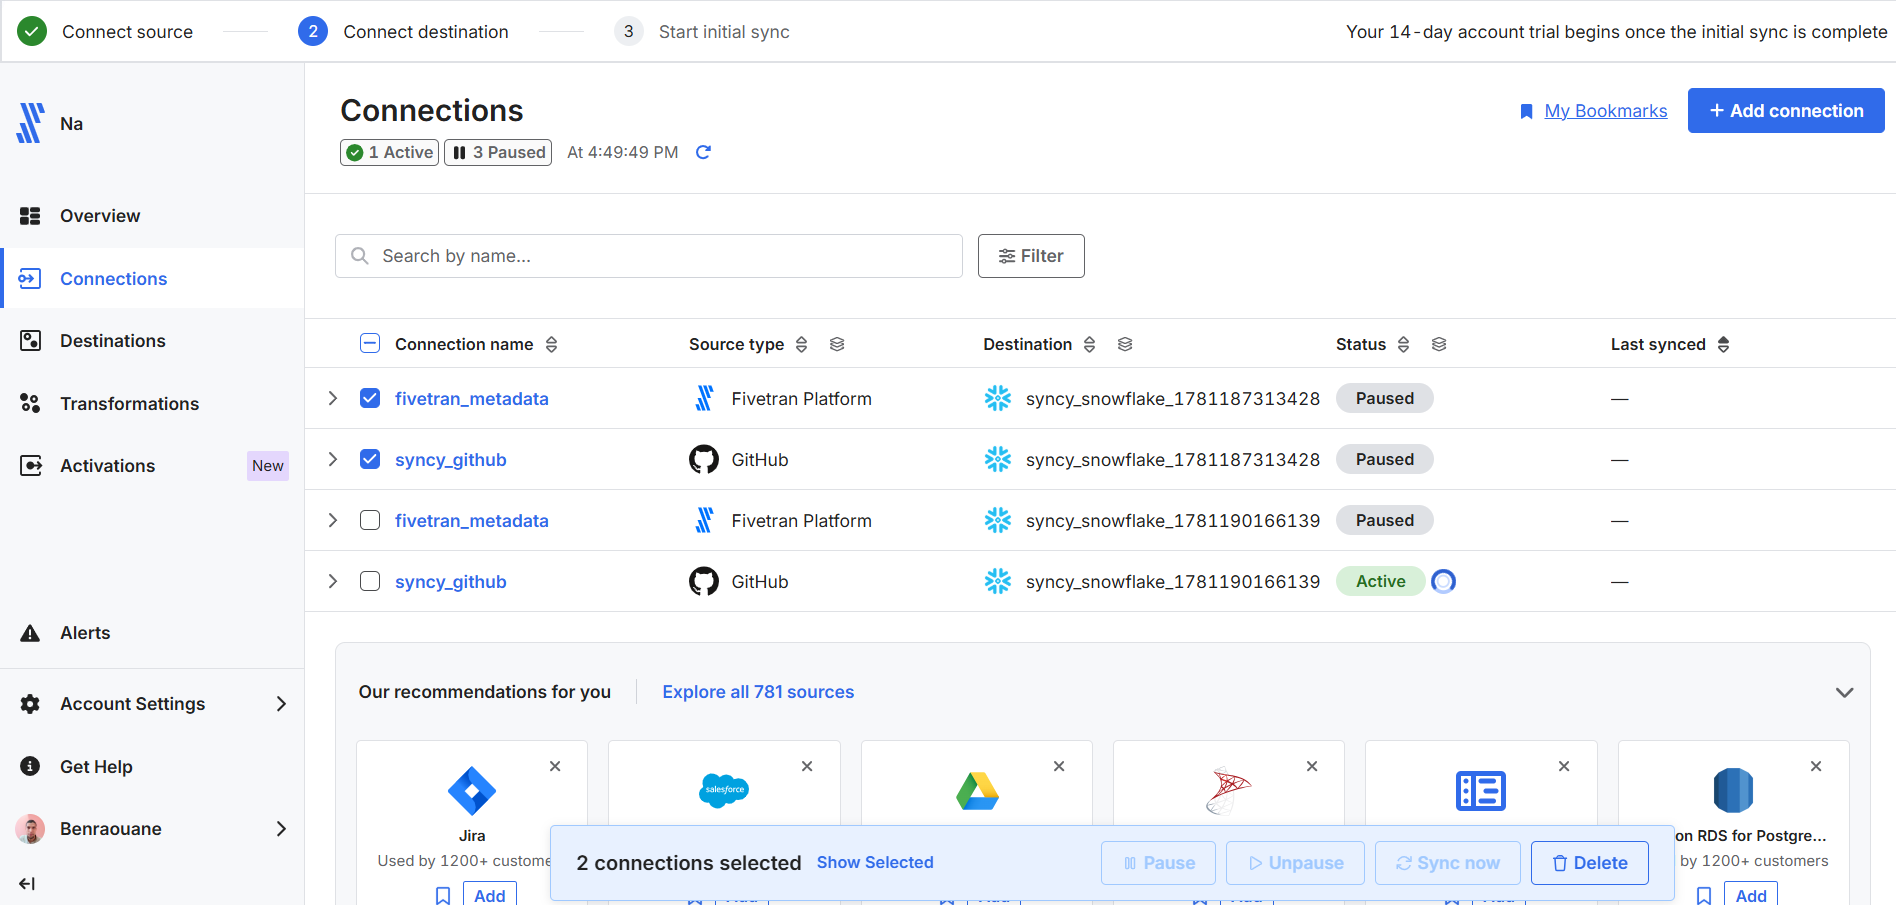The width and height of the screenshot is (1896, 905).
Task: Click the GitHub icon in the active syncy_github row
Action: point(704,581)
